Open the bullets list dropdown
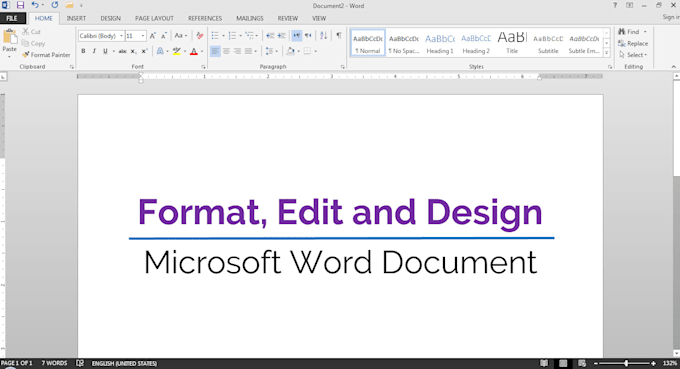The image size is (680, 369). (x=223, y=36)
